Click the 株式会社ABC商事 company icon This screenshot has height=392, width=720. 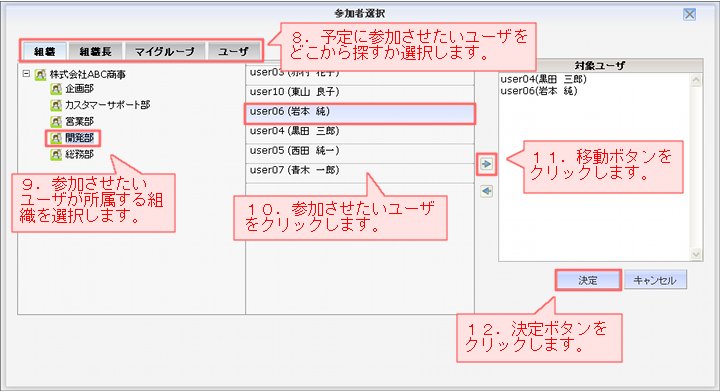[x=40, y=74]
